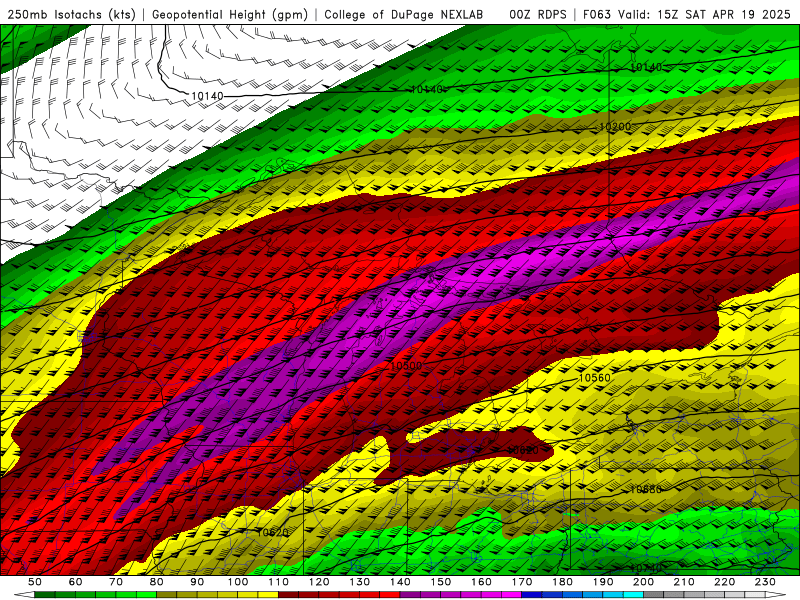Click the 190 value on the color scale
800x600 pixels.
tap(603, 582)
